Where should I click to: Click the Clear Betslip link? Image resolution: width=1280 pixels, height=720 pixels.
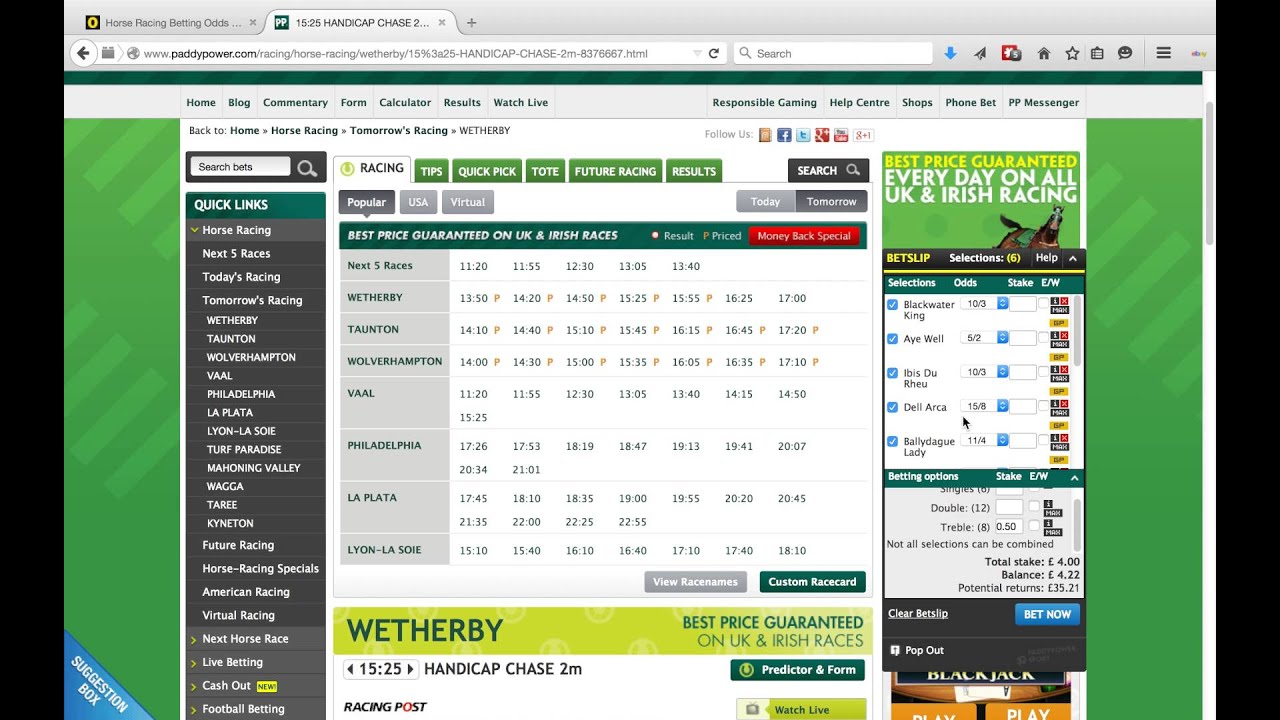918,613
